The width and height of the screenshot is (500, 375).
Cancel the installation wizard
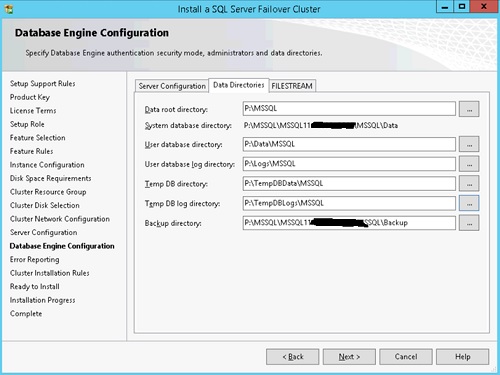click(406, 357)
